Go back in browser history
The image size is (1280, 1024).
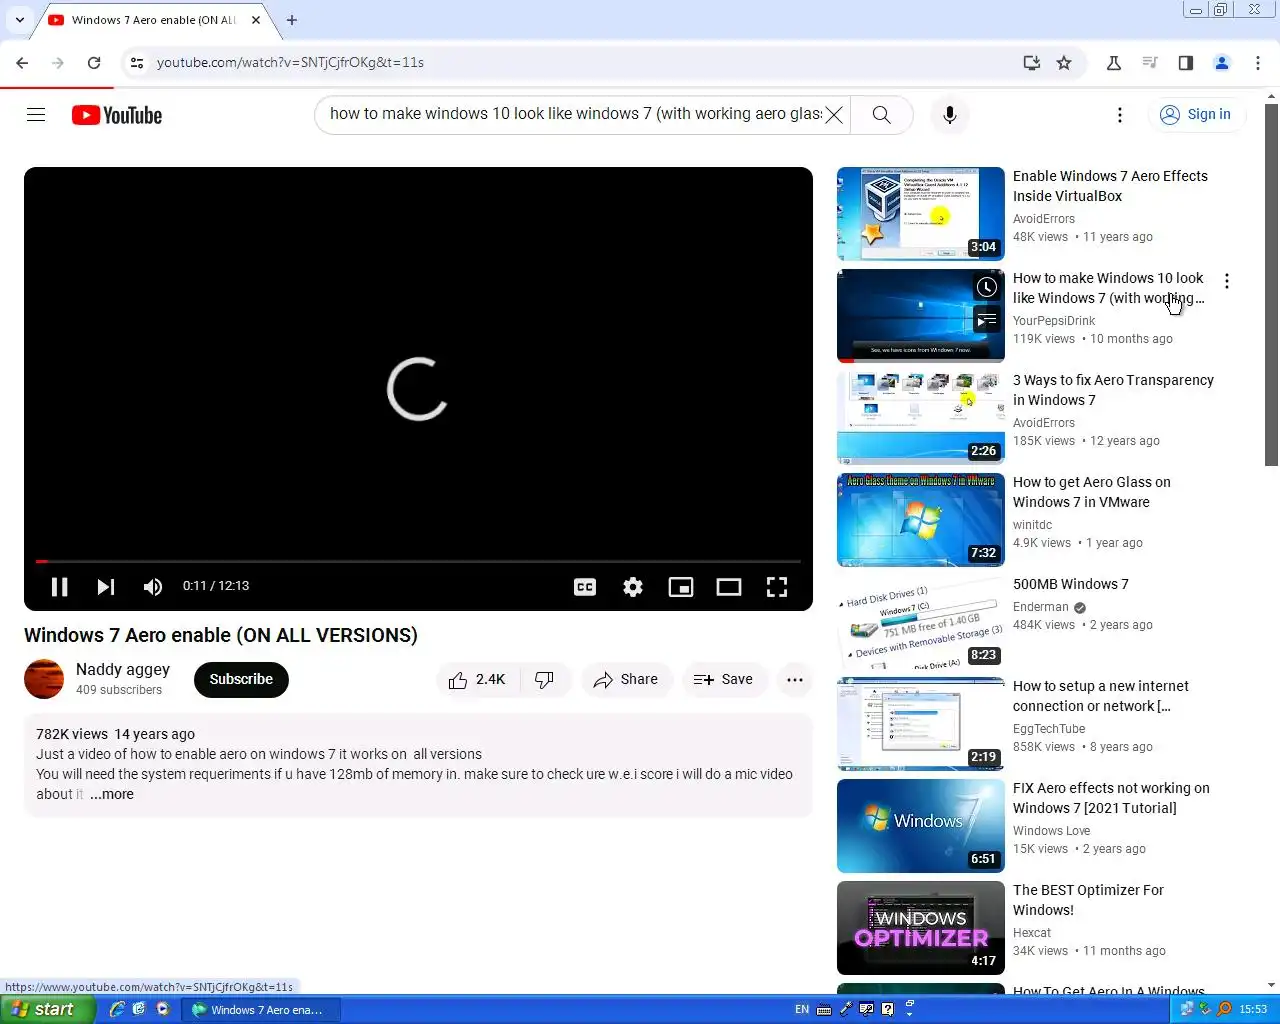click(x=22, y=63)
